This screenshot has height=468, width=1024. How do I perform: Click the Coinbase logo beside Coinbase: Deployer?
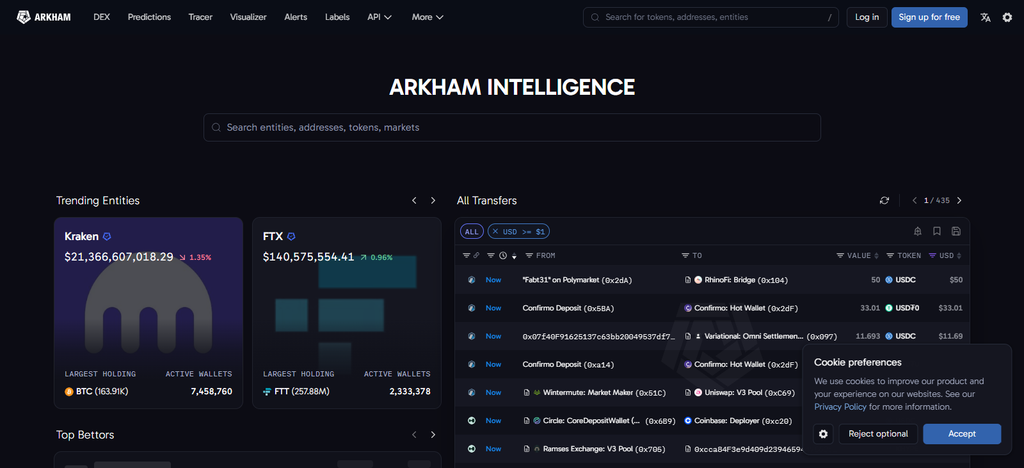click(688, 421)
